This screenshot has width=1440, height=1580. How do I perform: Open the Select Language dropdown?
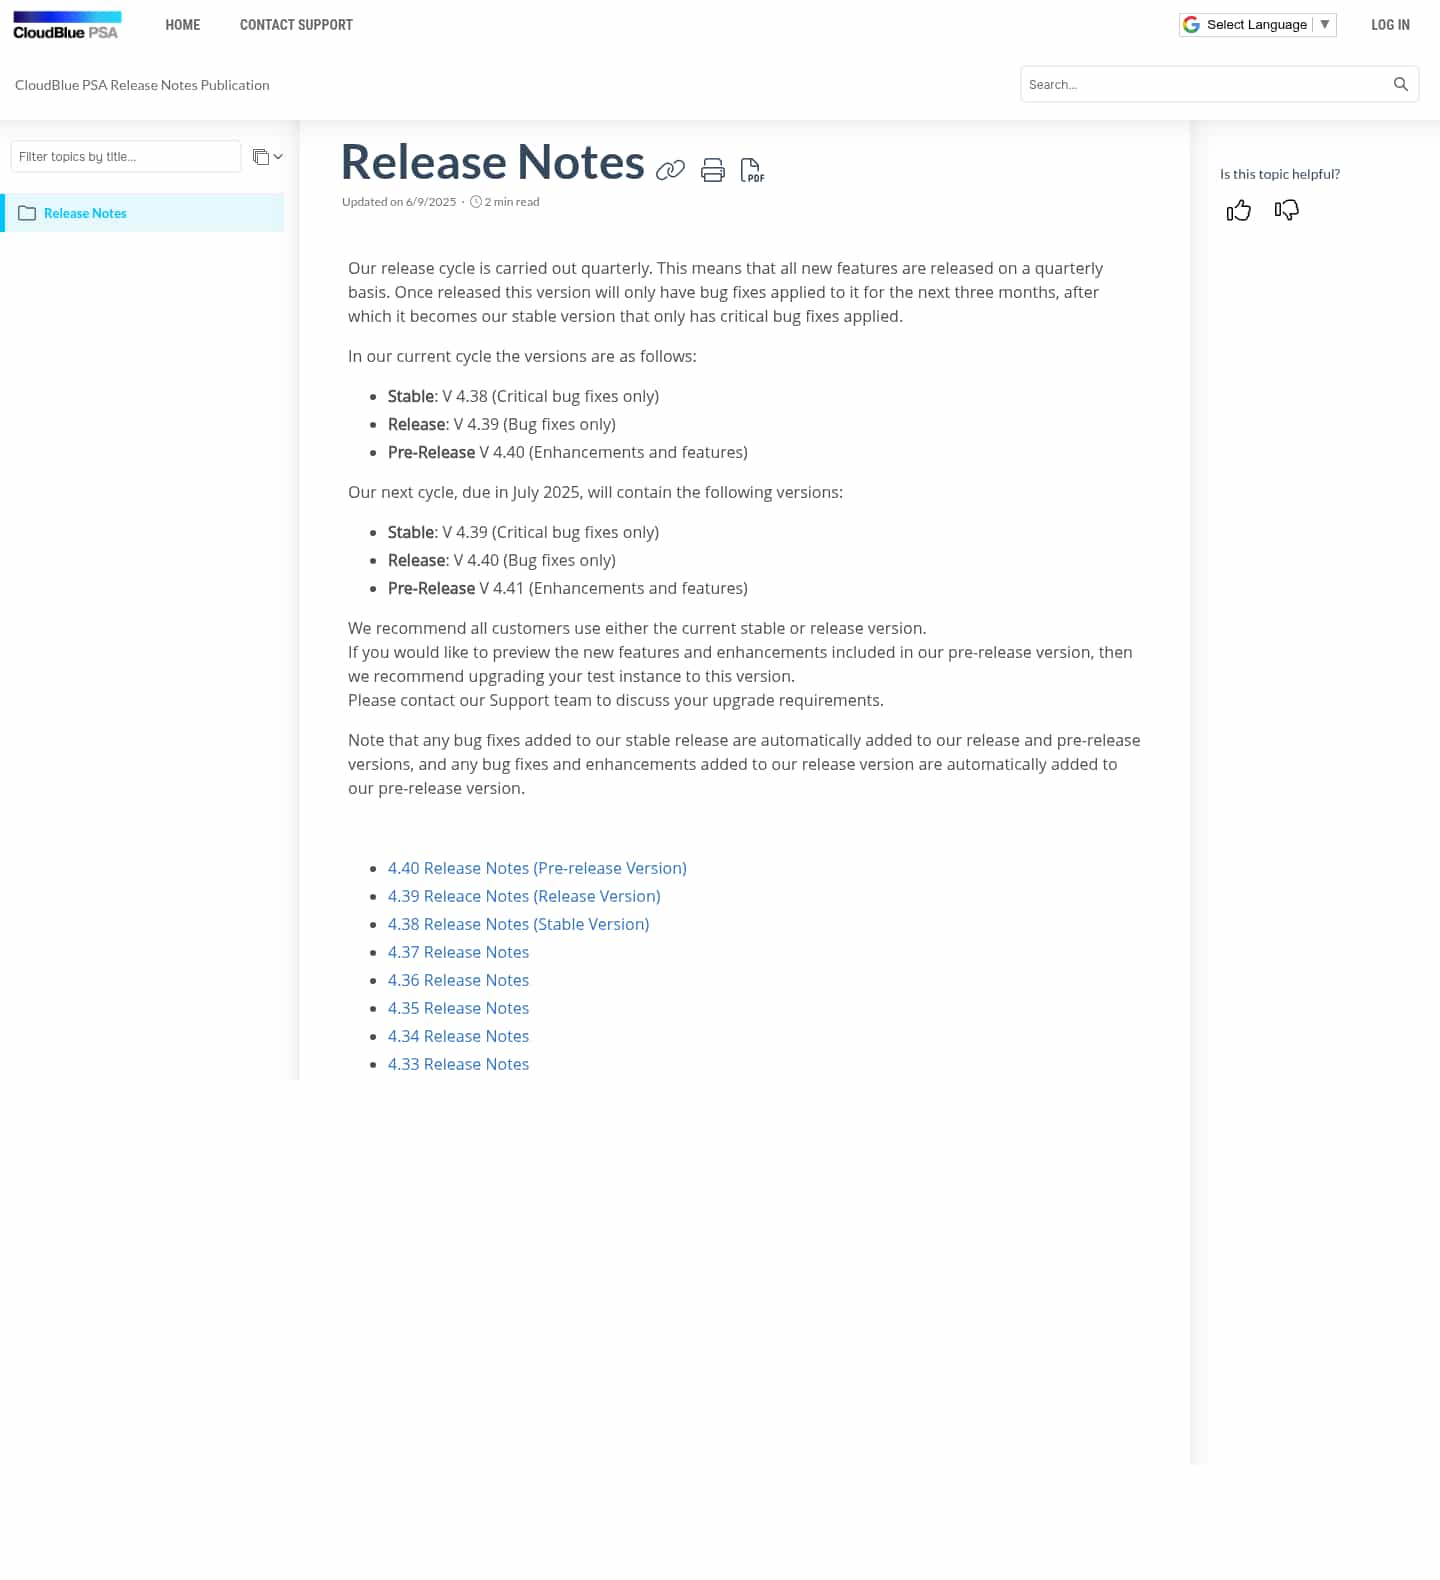point(1258,25)
